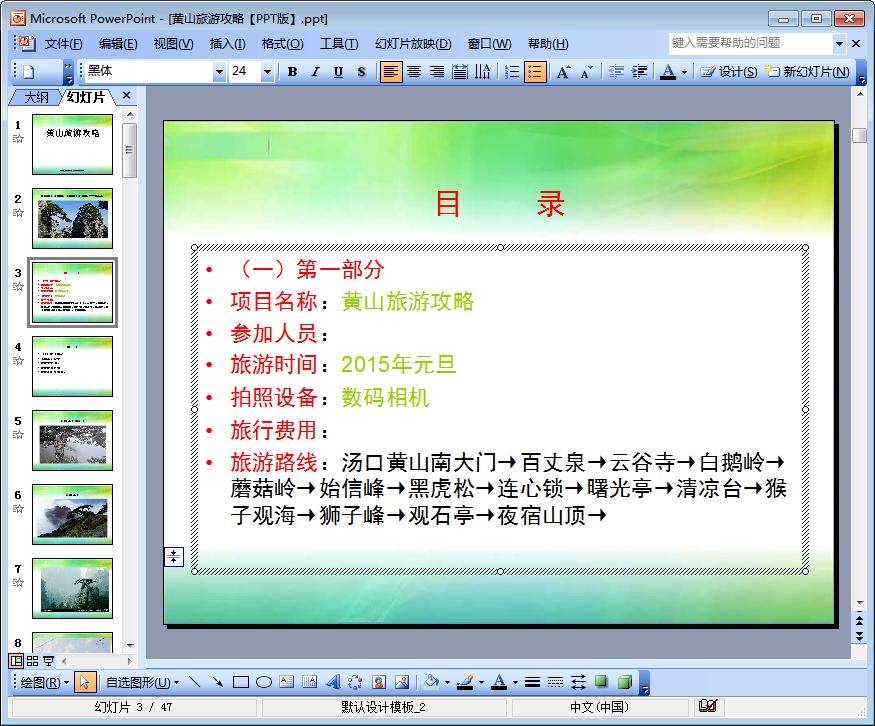
Task: Open the 编辑(E) menu
Action: [118, 44]
